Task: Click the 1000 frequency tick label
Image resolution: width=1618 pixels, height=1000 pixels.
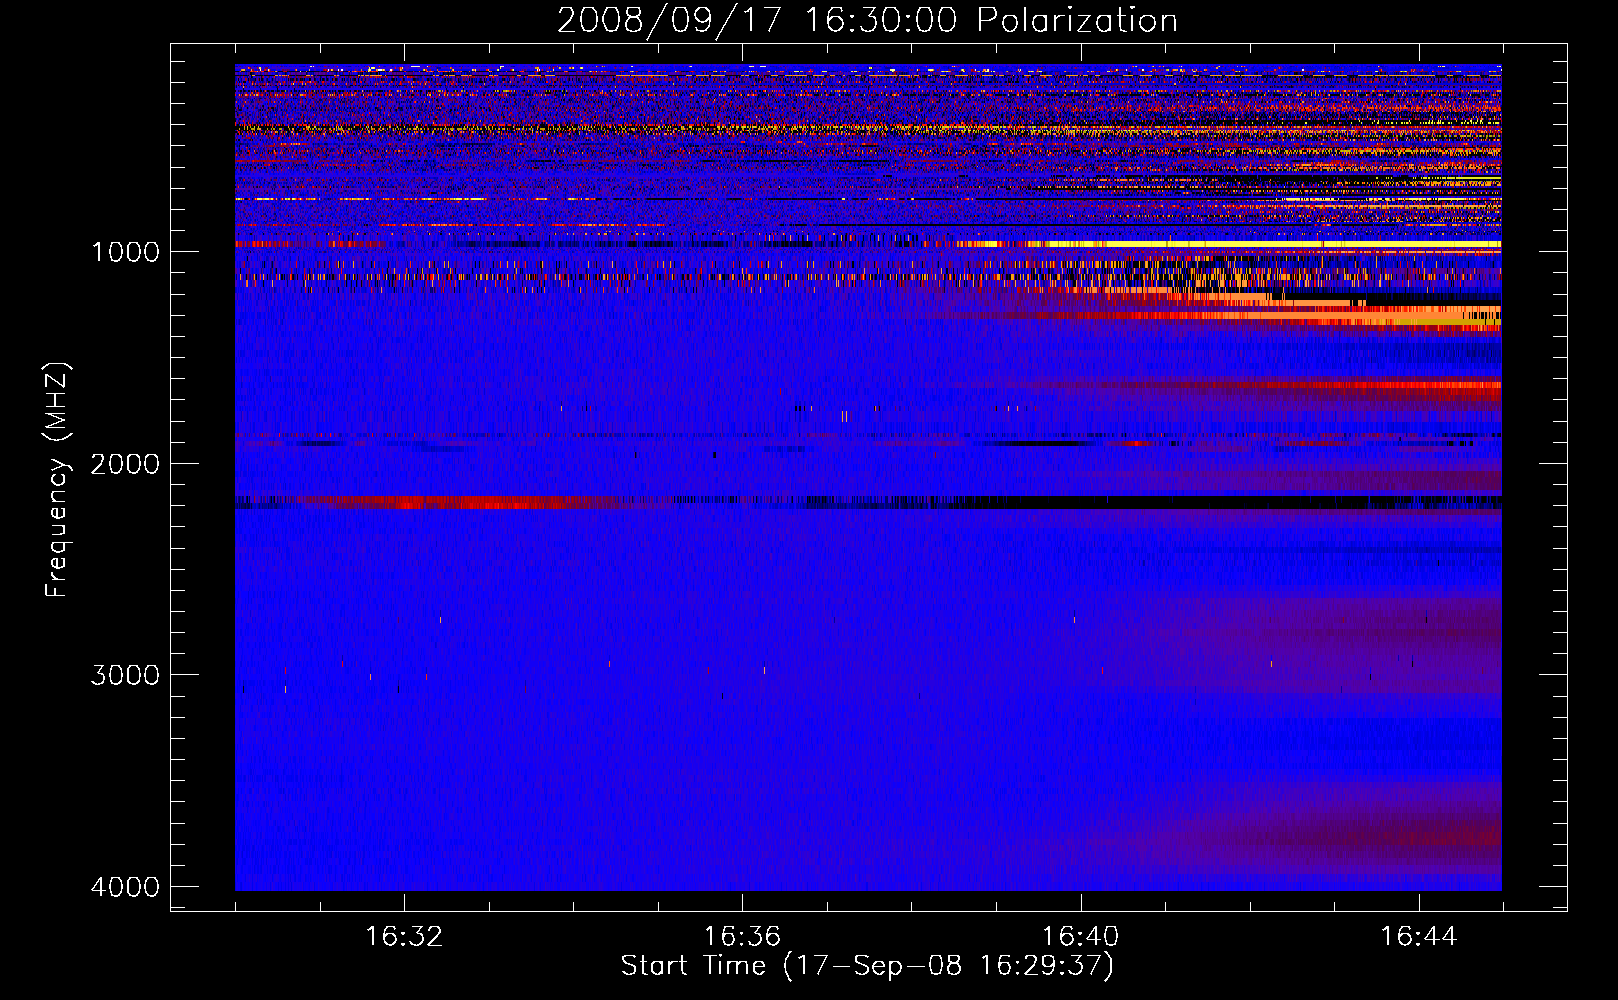Action: pos(126,251)
